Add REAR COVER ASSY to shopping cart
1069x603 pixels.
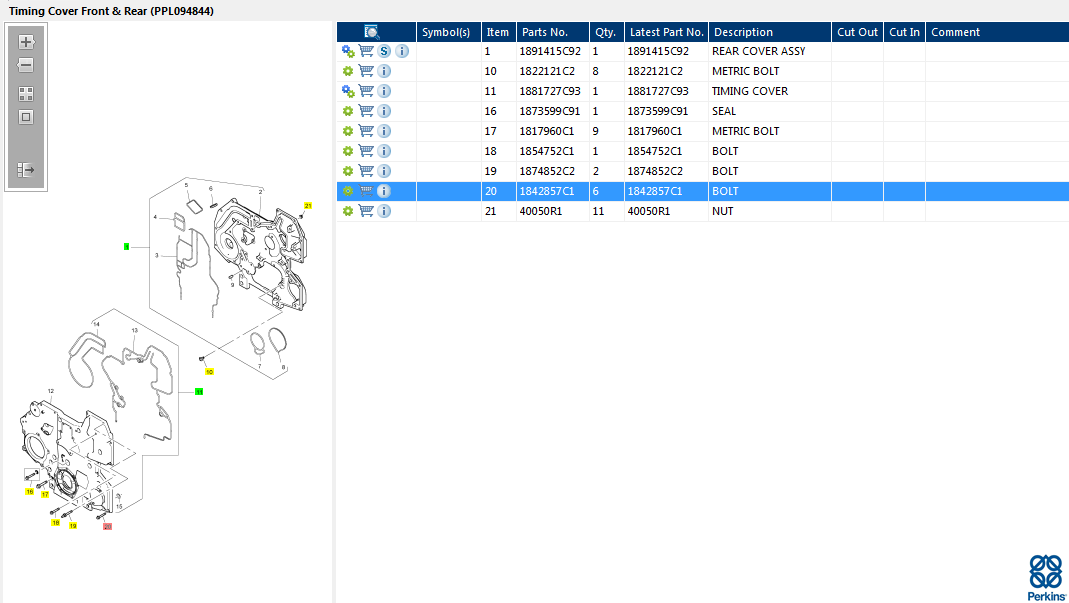tap(366, 51)
